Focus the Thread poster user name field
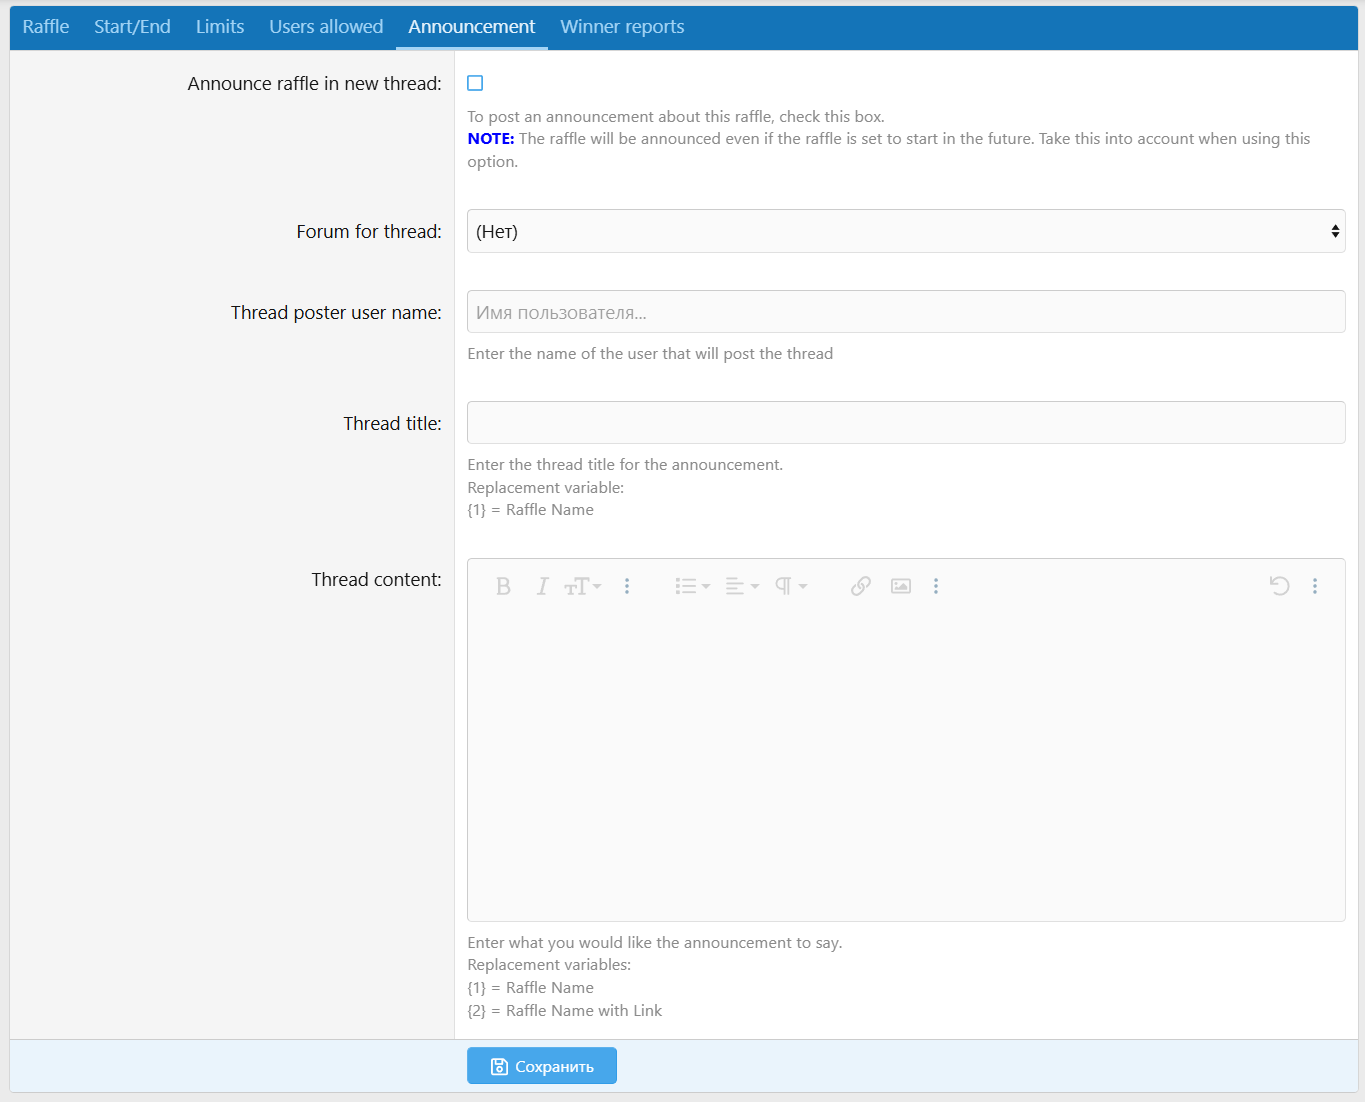This screenshot has width=1365, height=1102. point(905,312)
